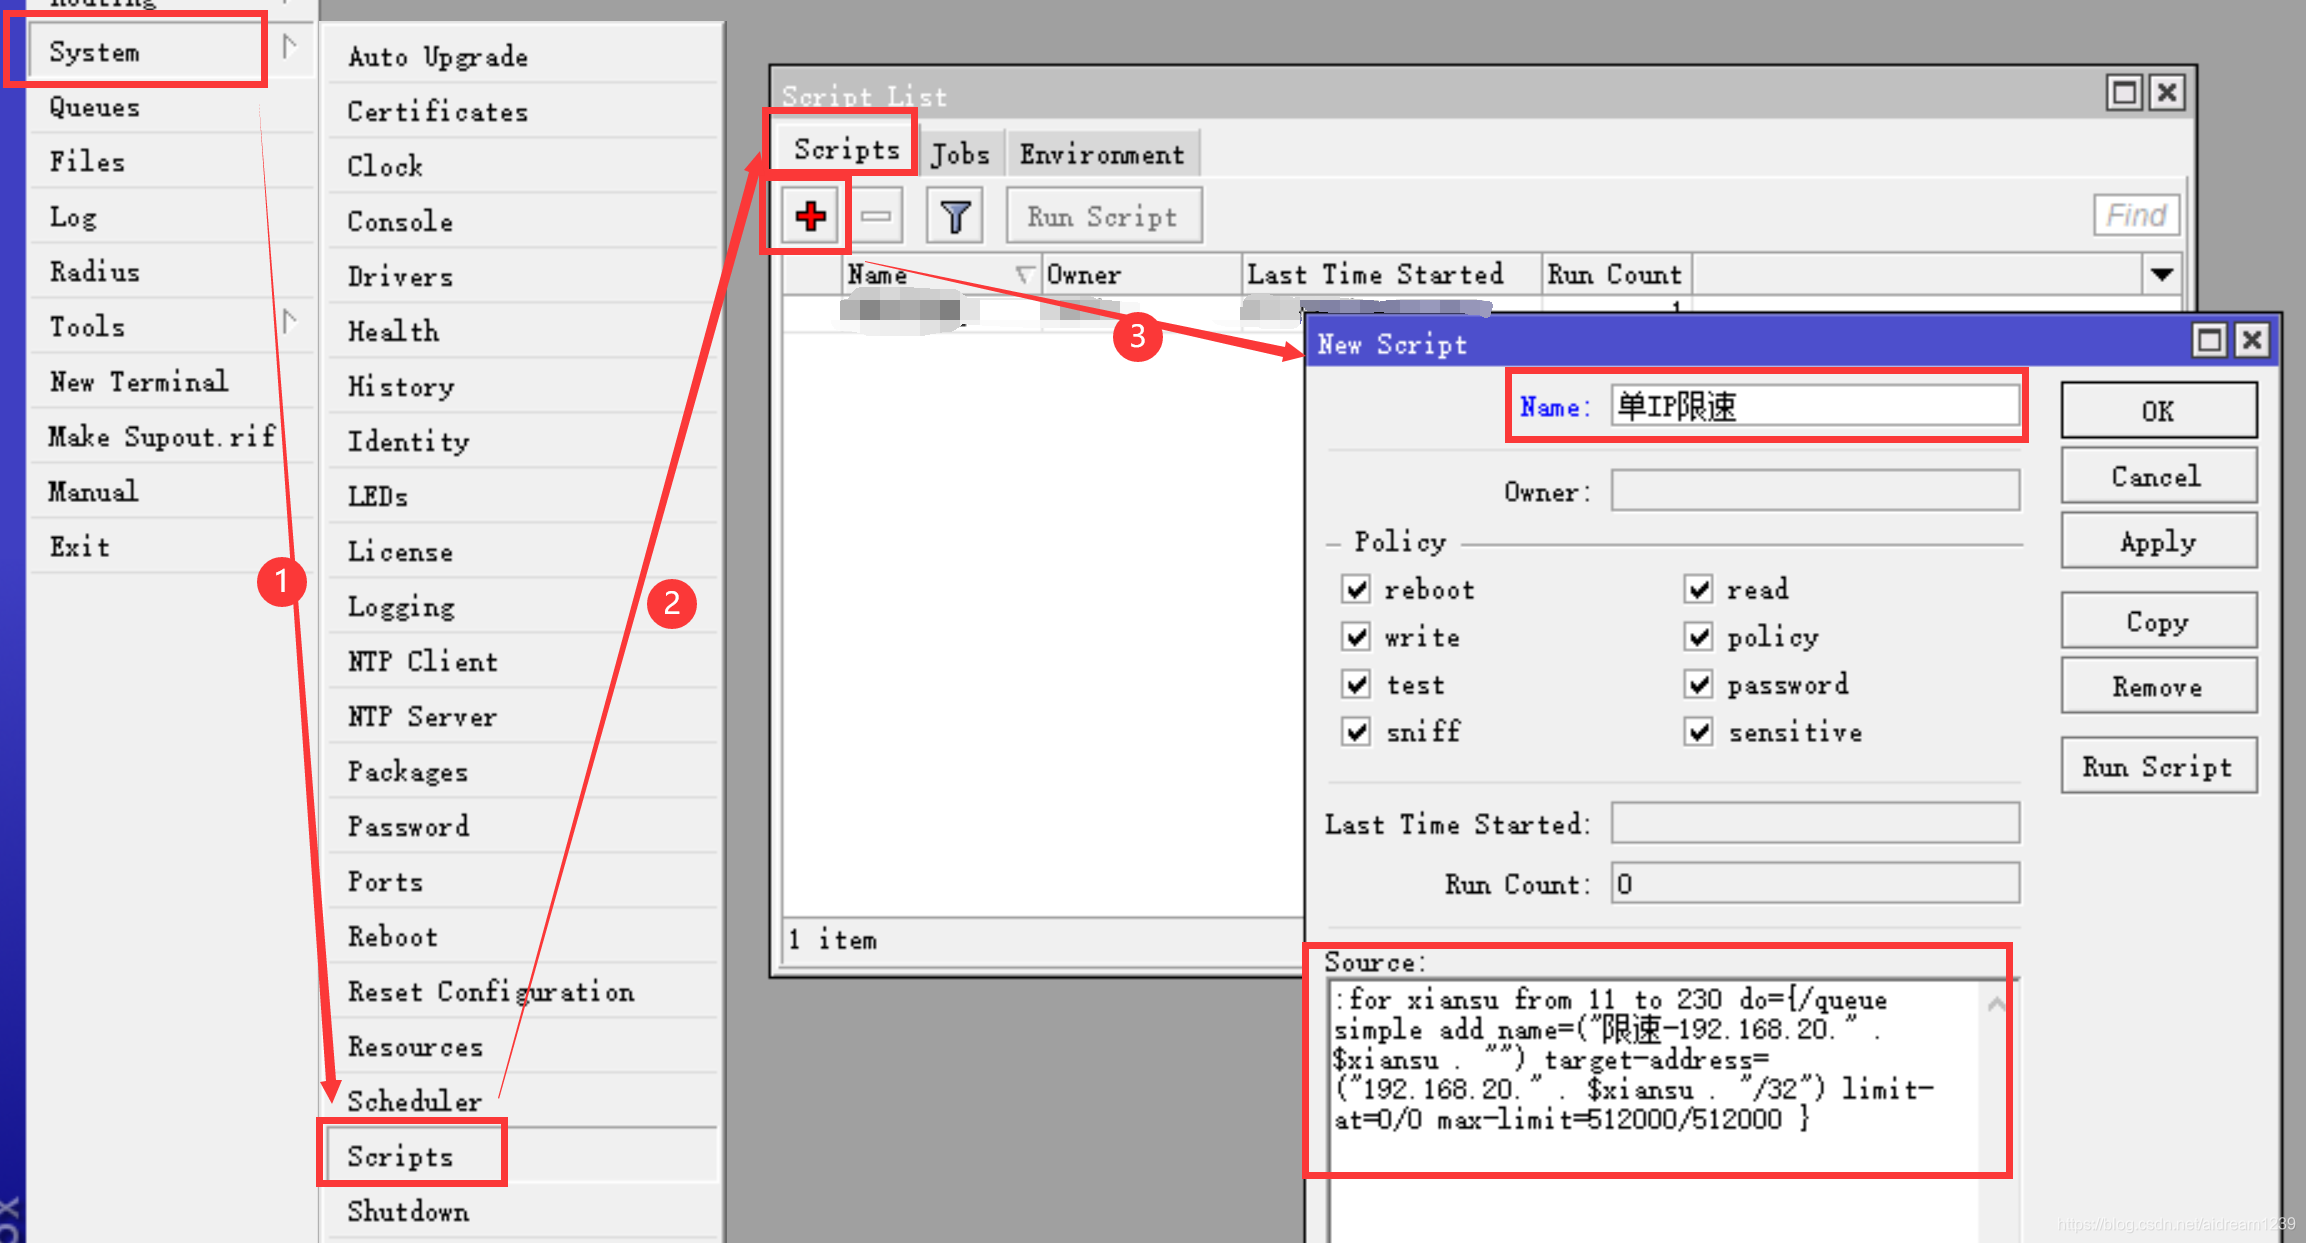Click the Add Script plus icon
Viewport: 2306px width, 1243px height.
coord(811,216)
